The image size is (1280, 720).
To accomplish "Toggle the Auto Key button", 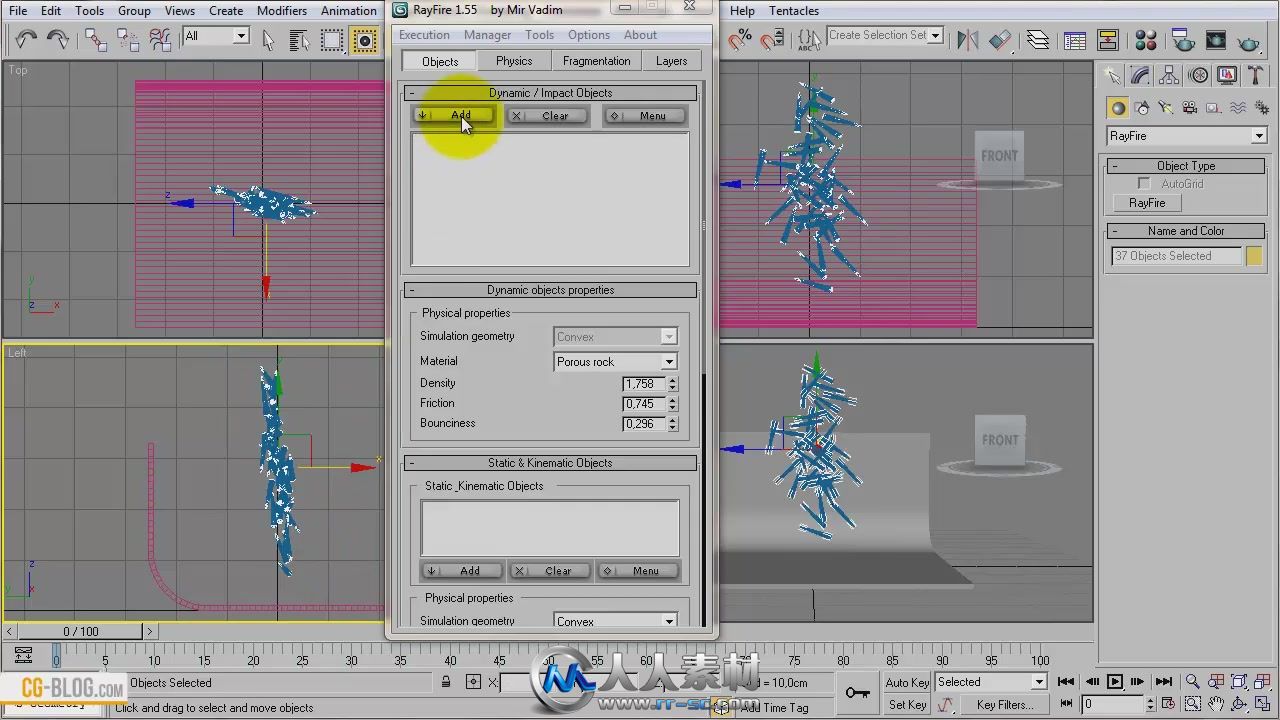I will click(x=907, y=682).
